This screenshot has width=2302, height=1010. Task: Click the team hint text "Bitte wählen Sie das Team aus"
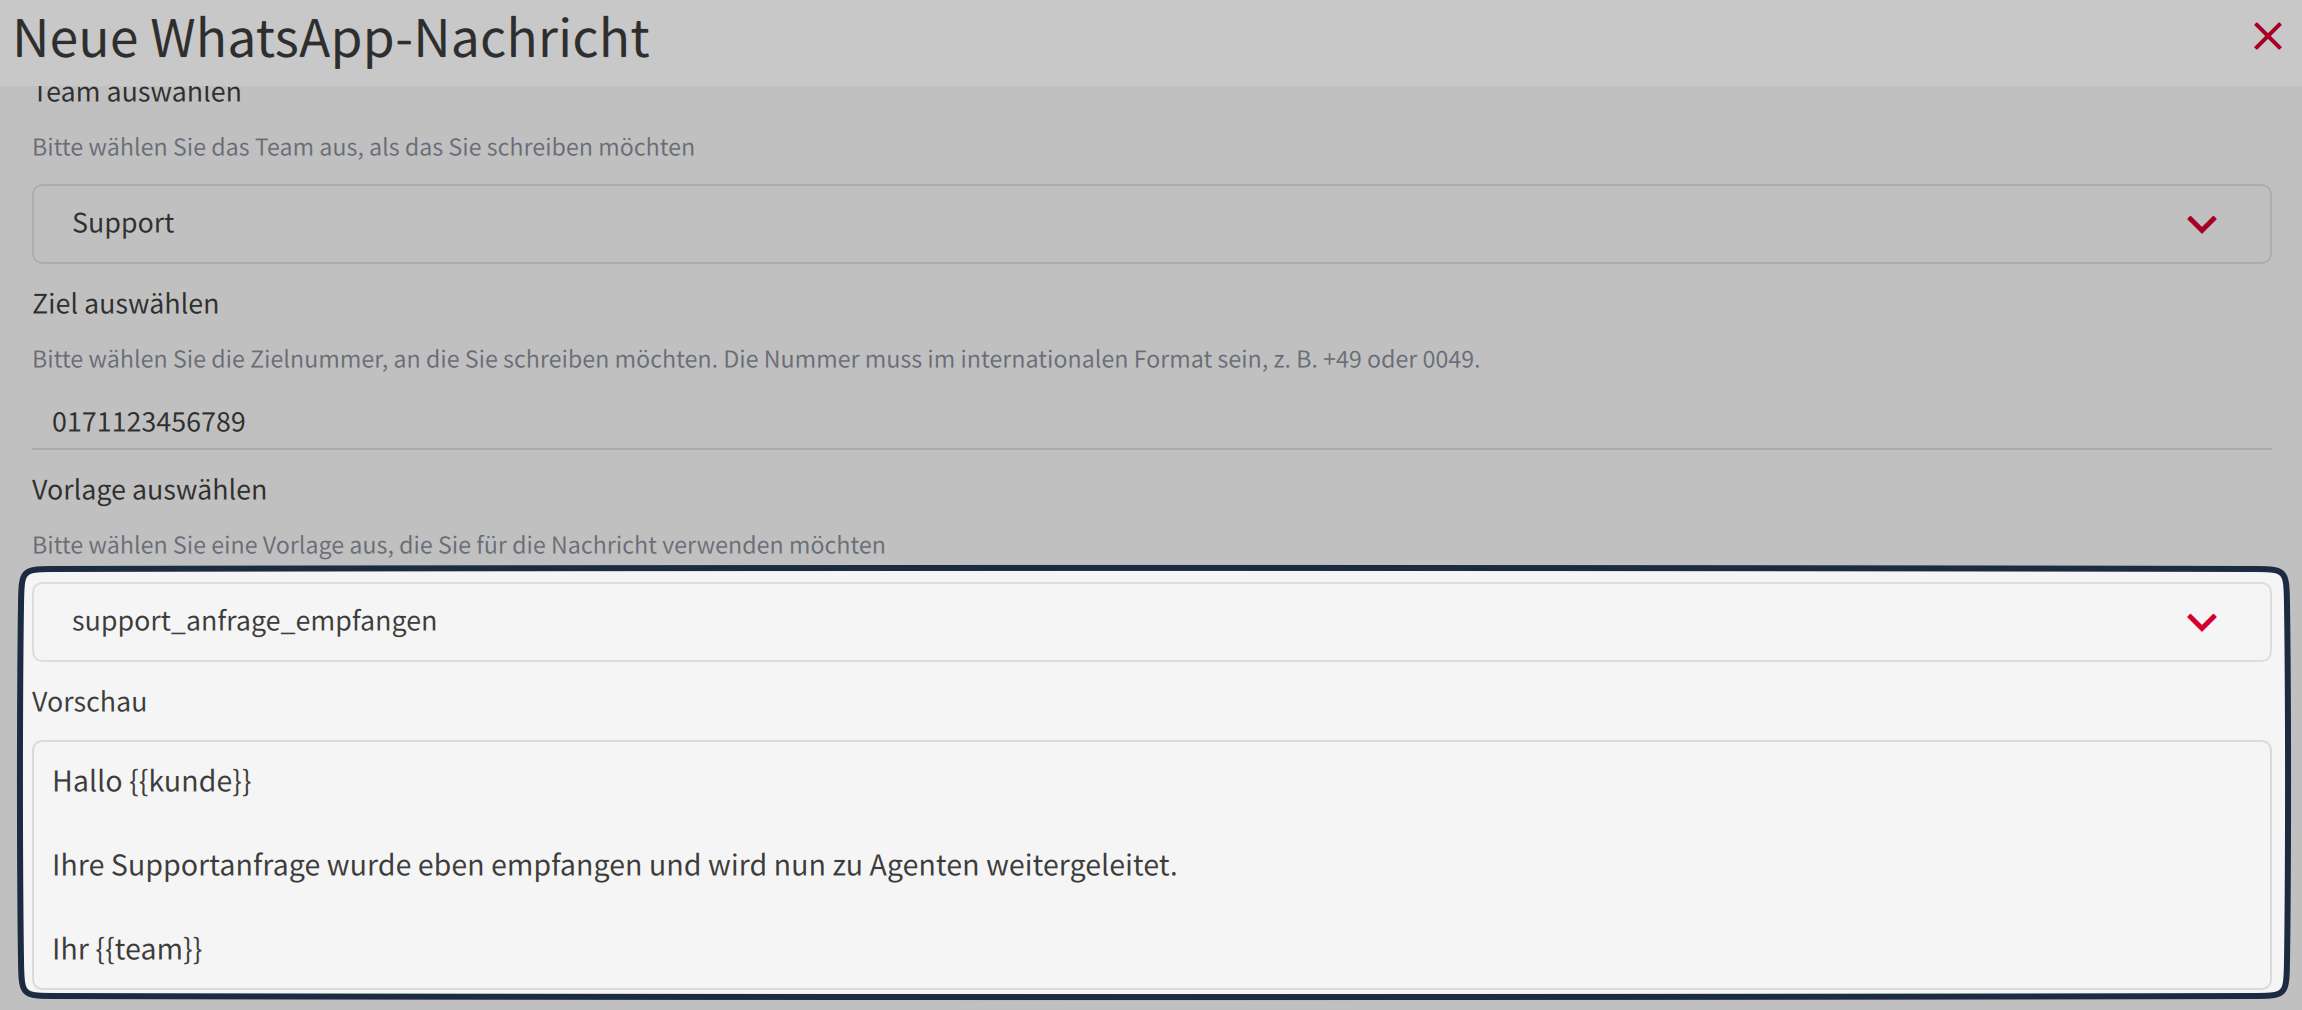[363, 147]
